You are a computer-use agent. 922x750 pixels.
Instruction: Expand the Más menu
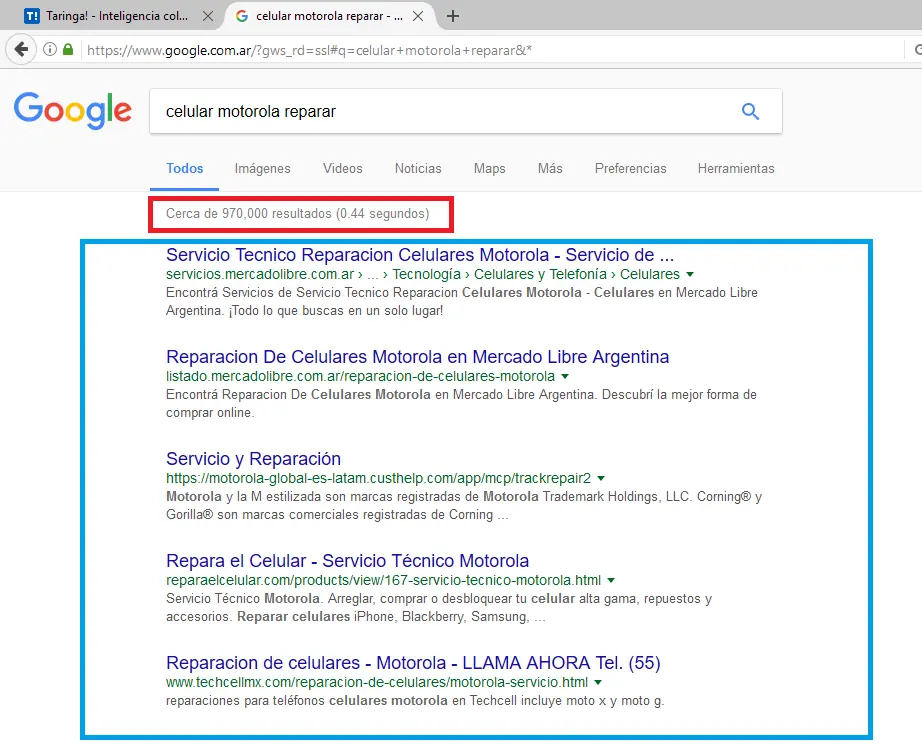pyautogui.click(x=550, y=169)
